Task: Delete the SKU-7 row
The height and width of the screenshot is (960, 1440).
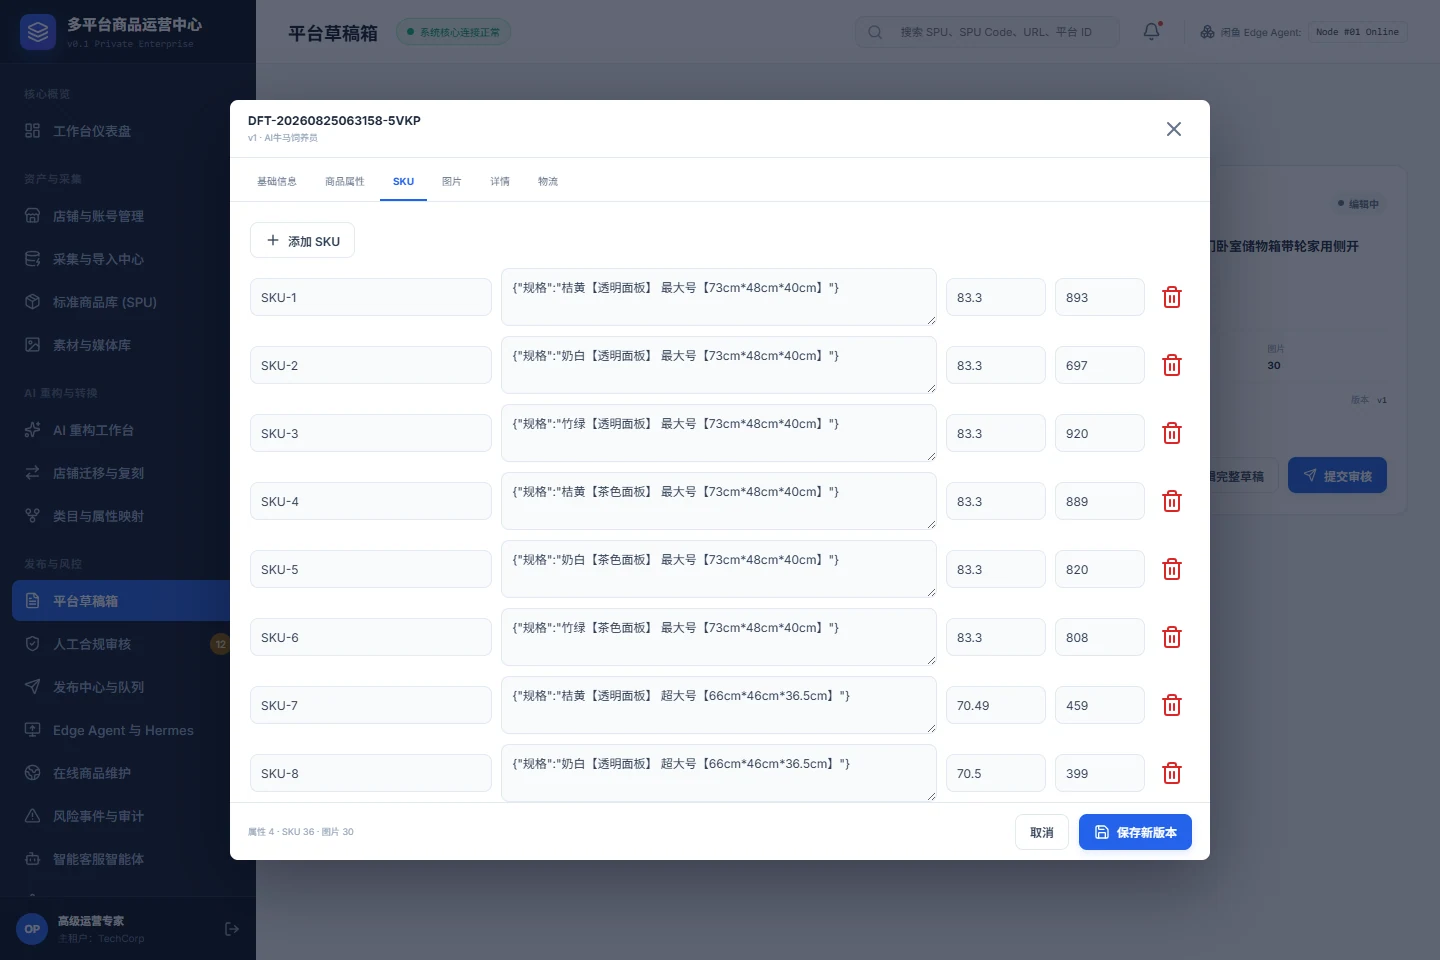Action: coord(1172,705)
